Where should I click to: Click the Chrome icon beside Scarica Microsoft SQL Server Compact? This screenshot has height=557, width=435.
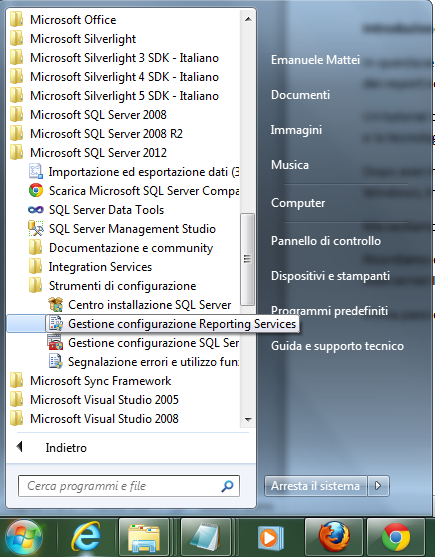click(x=36, y=190)
